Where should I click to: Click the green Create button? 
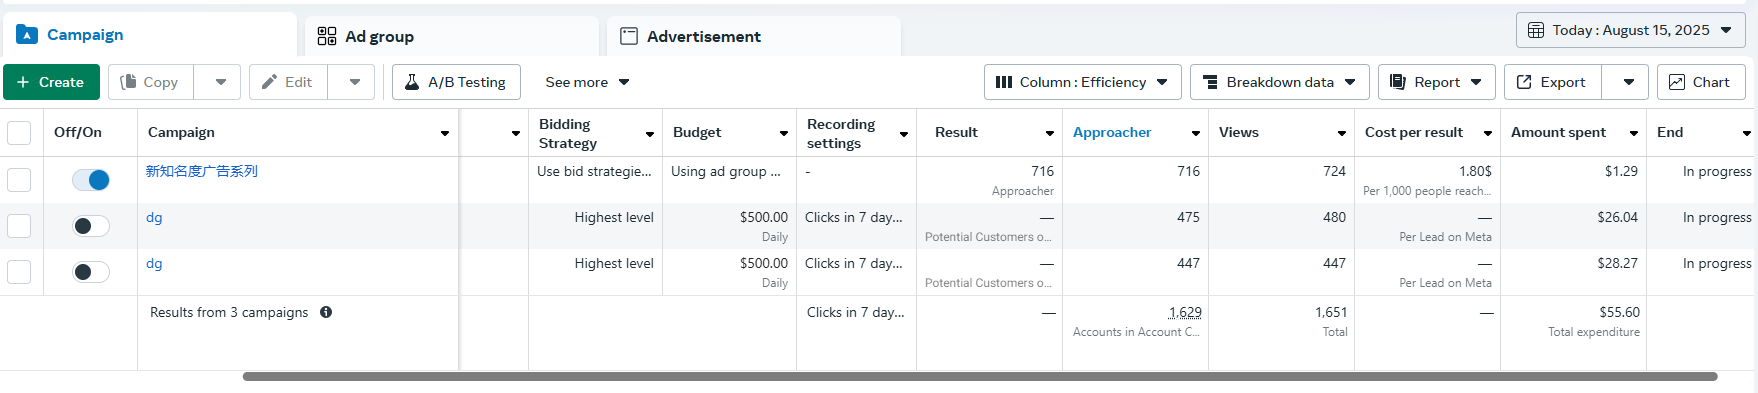(x=51, y=82)
